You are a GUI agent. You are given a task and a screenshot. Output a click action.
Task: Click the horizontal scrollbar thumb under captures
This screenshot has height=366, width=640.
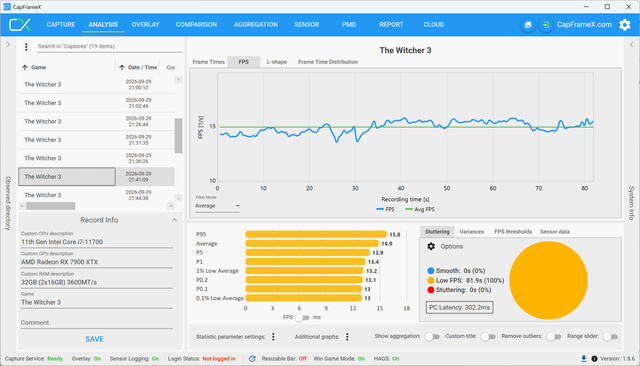point(51,206)
